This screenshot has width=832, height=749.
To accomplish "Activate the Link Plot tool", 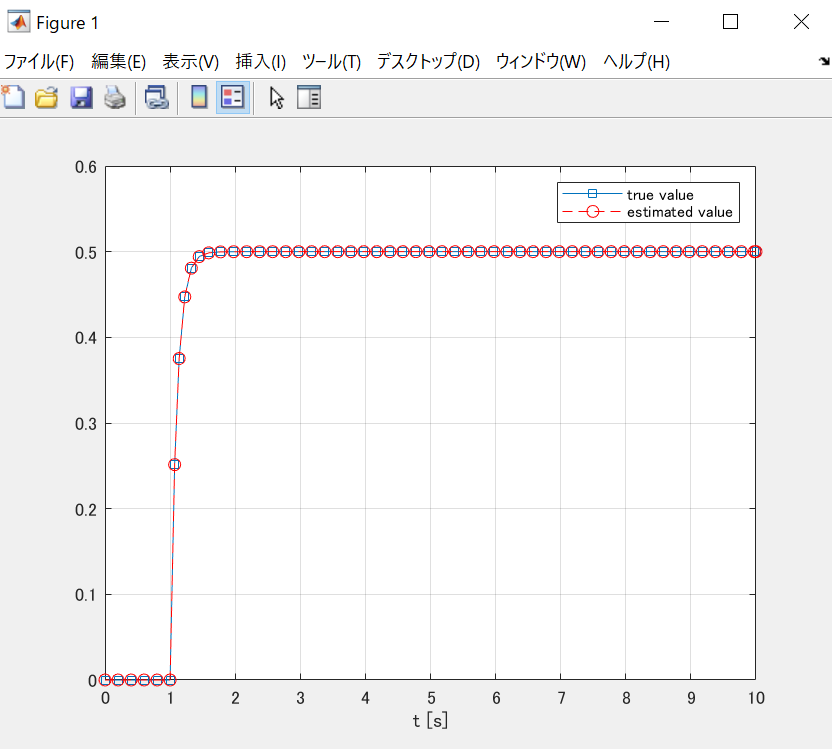I will pos(155,97).
